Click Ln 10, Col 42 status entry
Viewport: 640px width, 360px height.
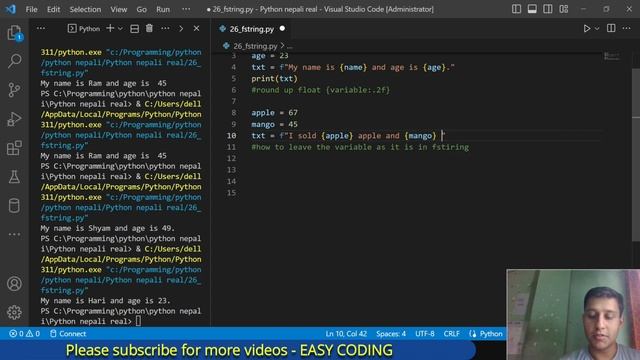pos(346,333)
